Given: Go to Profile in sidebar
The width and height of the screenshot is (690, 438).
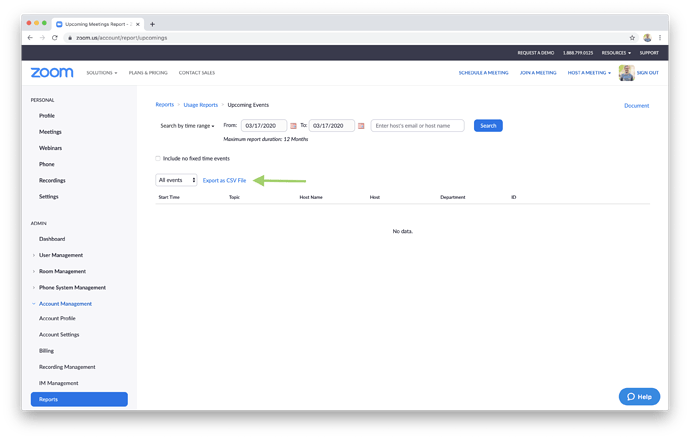Looking at the screenshot, I should pos(47,116).
